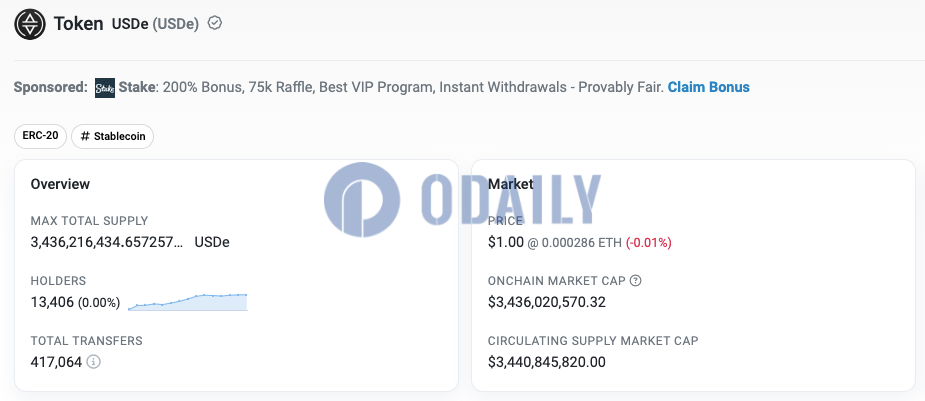Click the USDe (USDe) token name

pyautogui.click(x=155, y=24)
